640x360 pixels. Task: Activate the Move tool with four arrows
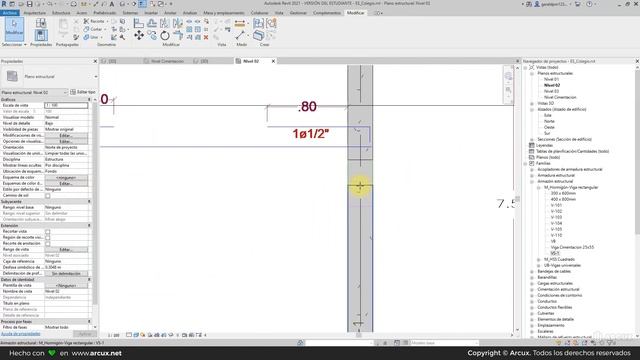click(x=139, y=36)
